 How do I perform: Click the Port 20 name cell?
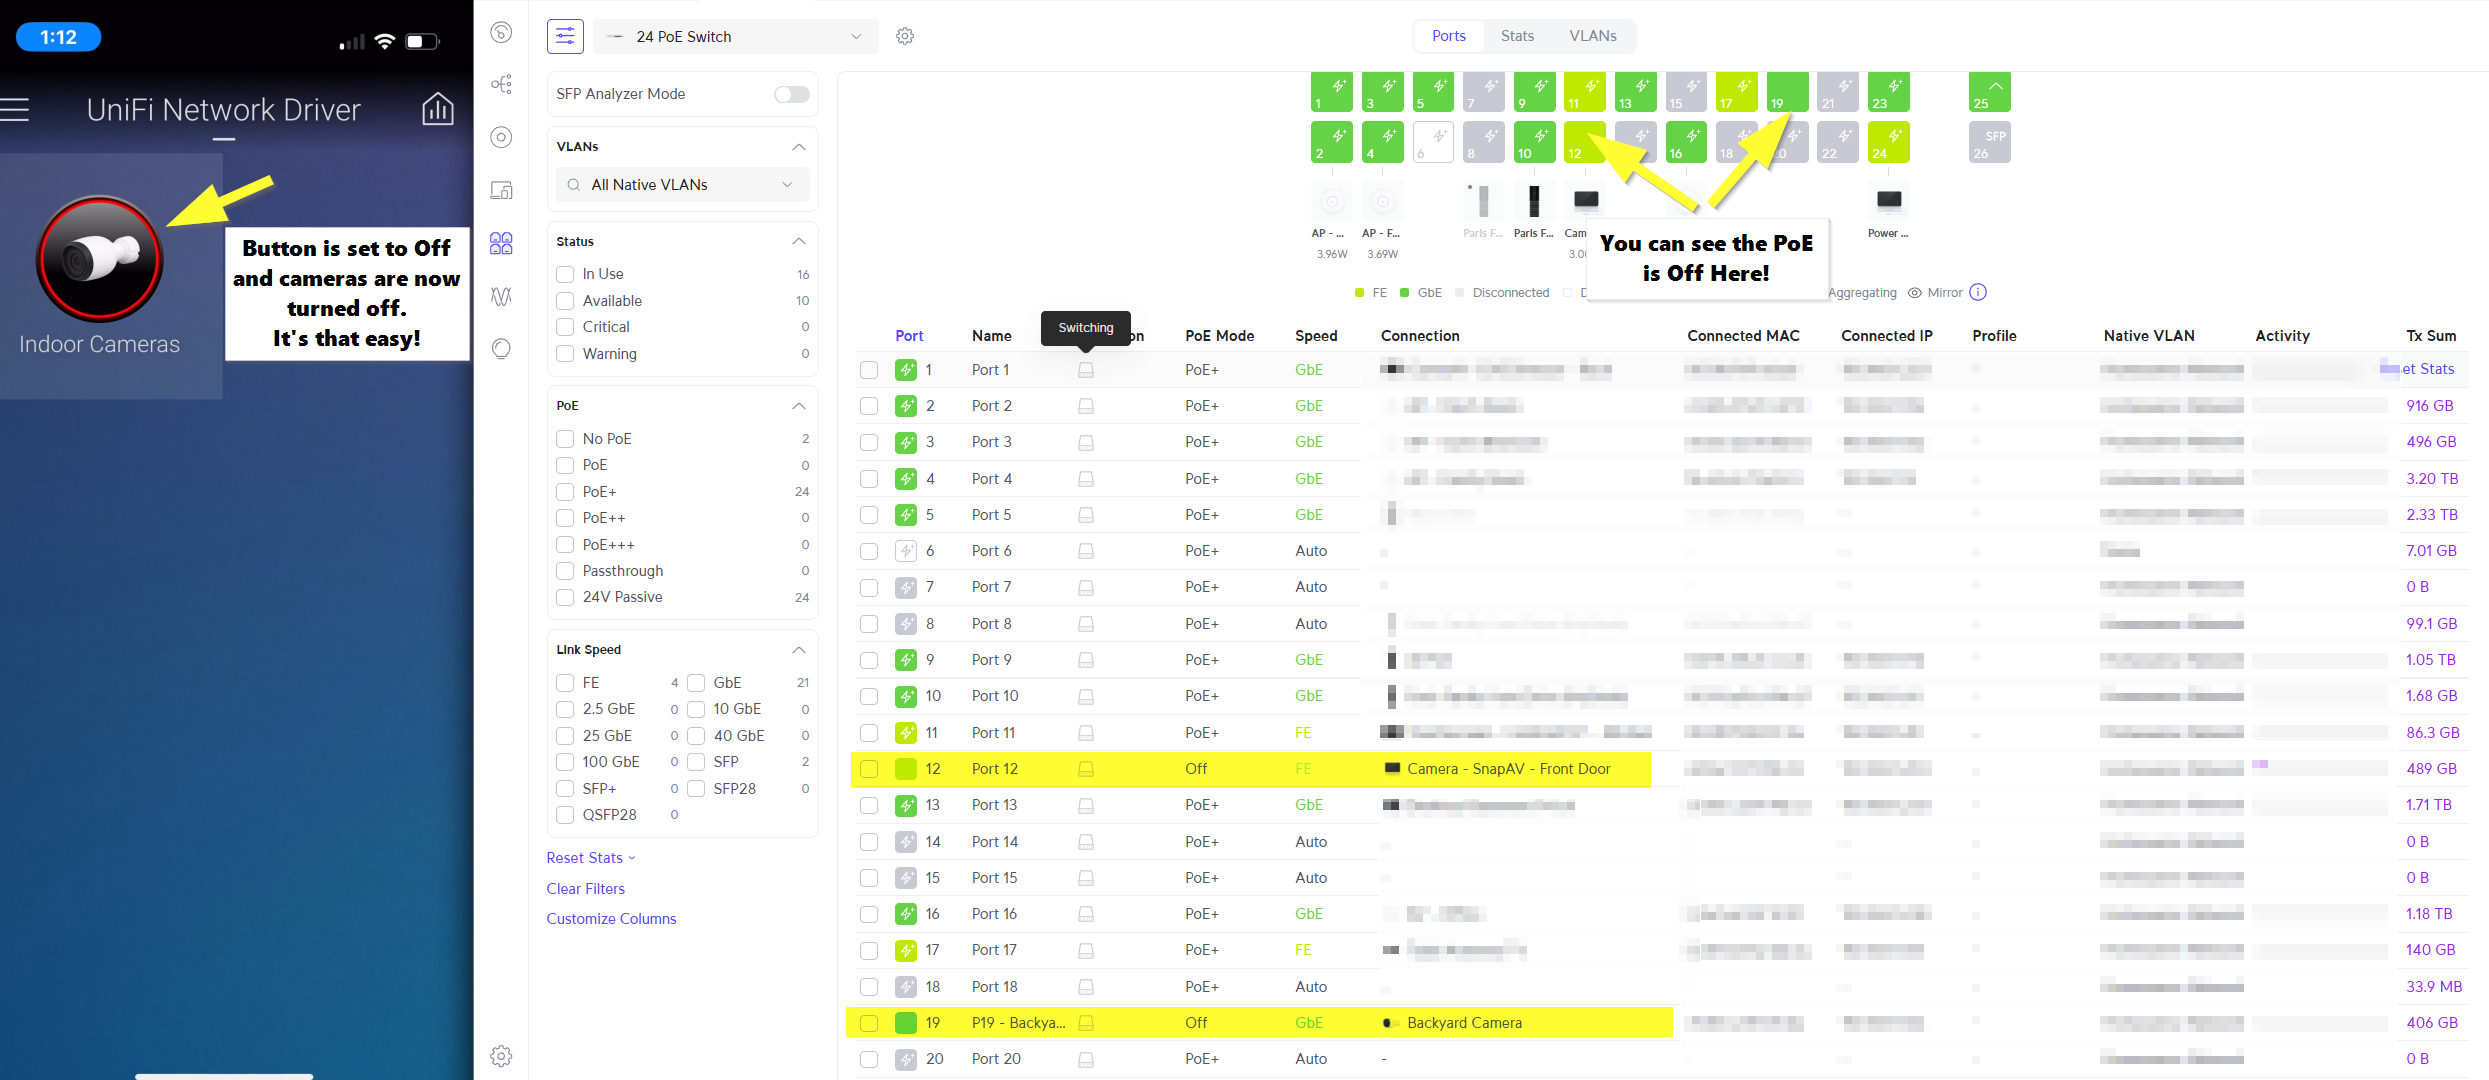tap(996, 1059)
